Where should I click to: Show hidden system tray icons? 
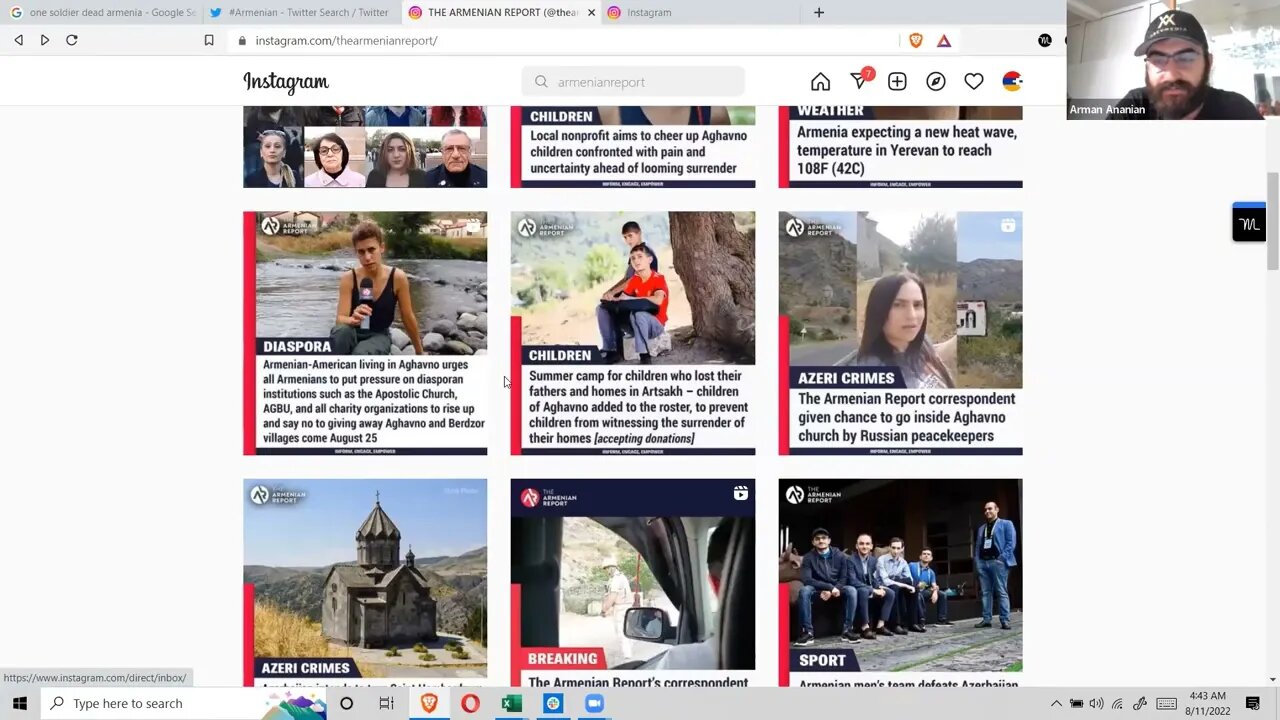coord(1056,703)
